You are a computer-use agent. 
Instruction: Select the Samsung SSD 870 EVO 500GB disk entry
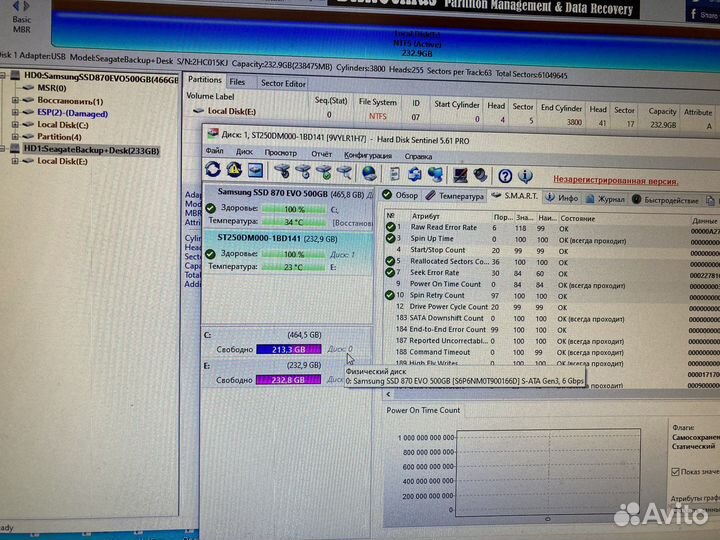[288, 207]
